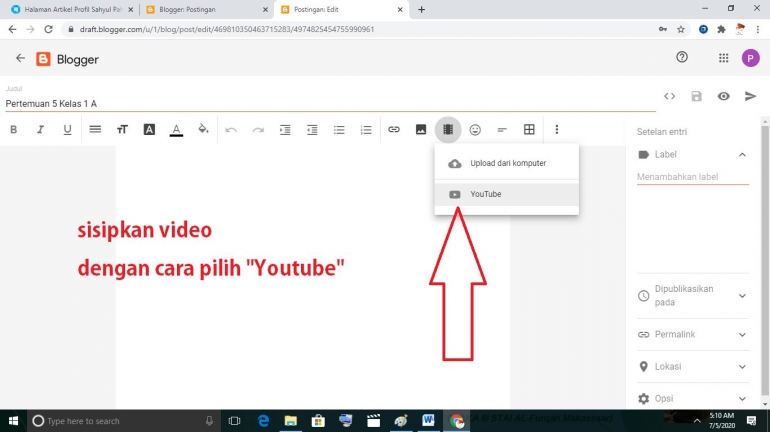Click the Windows search box
Screen dimensions: 770x432
(x=124, y=421)
